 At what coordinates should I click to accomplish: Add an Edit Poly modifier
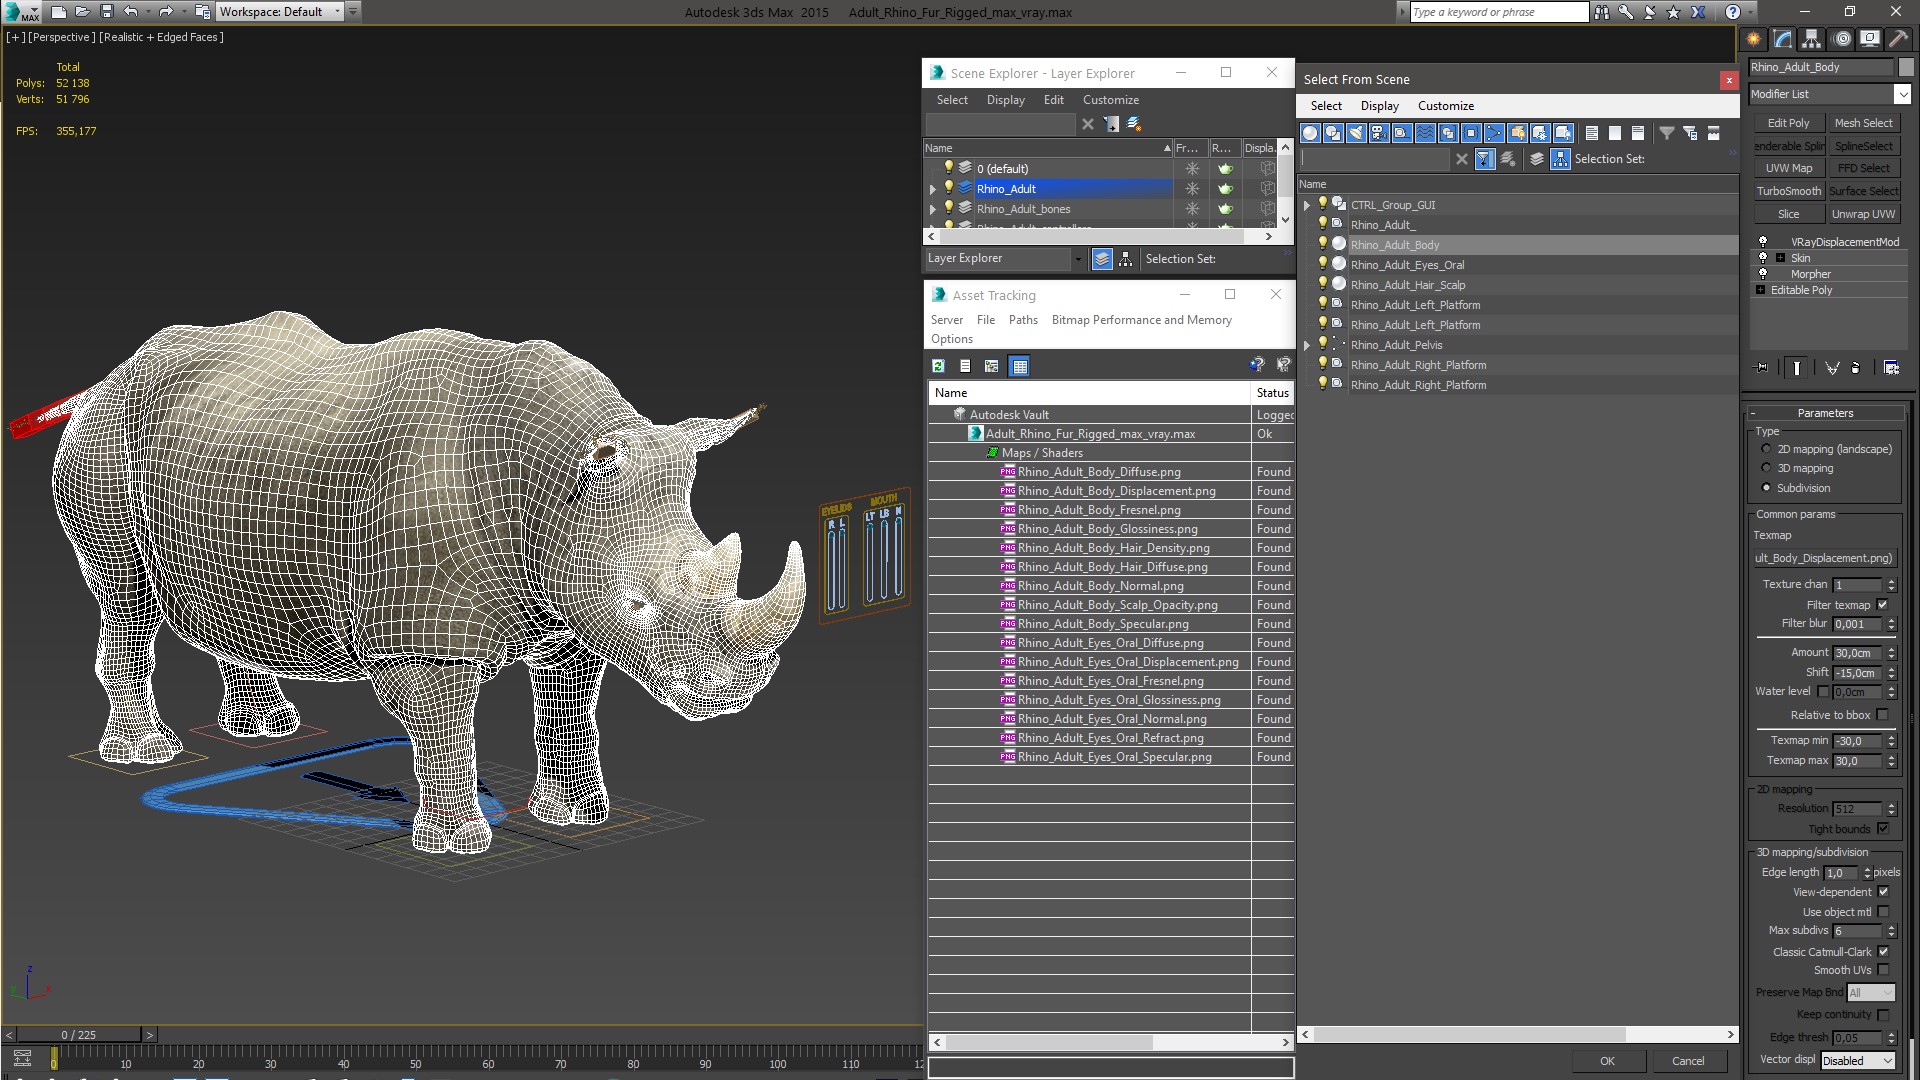[x=1788, y=123]
